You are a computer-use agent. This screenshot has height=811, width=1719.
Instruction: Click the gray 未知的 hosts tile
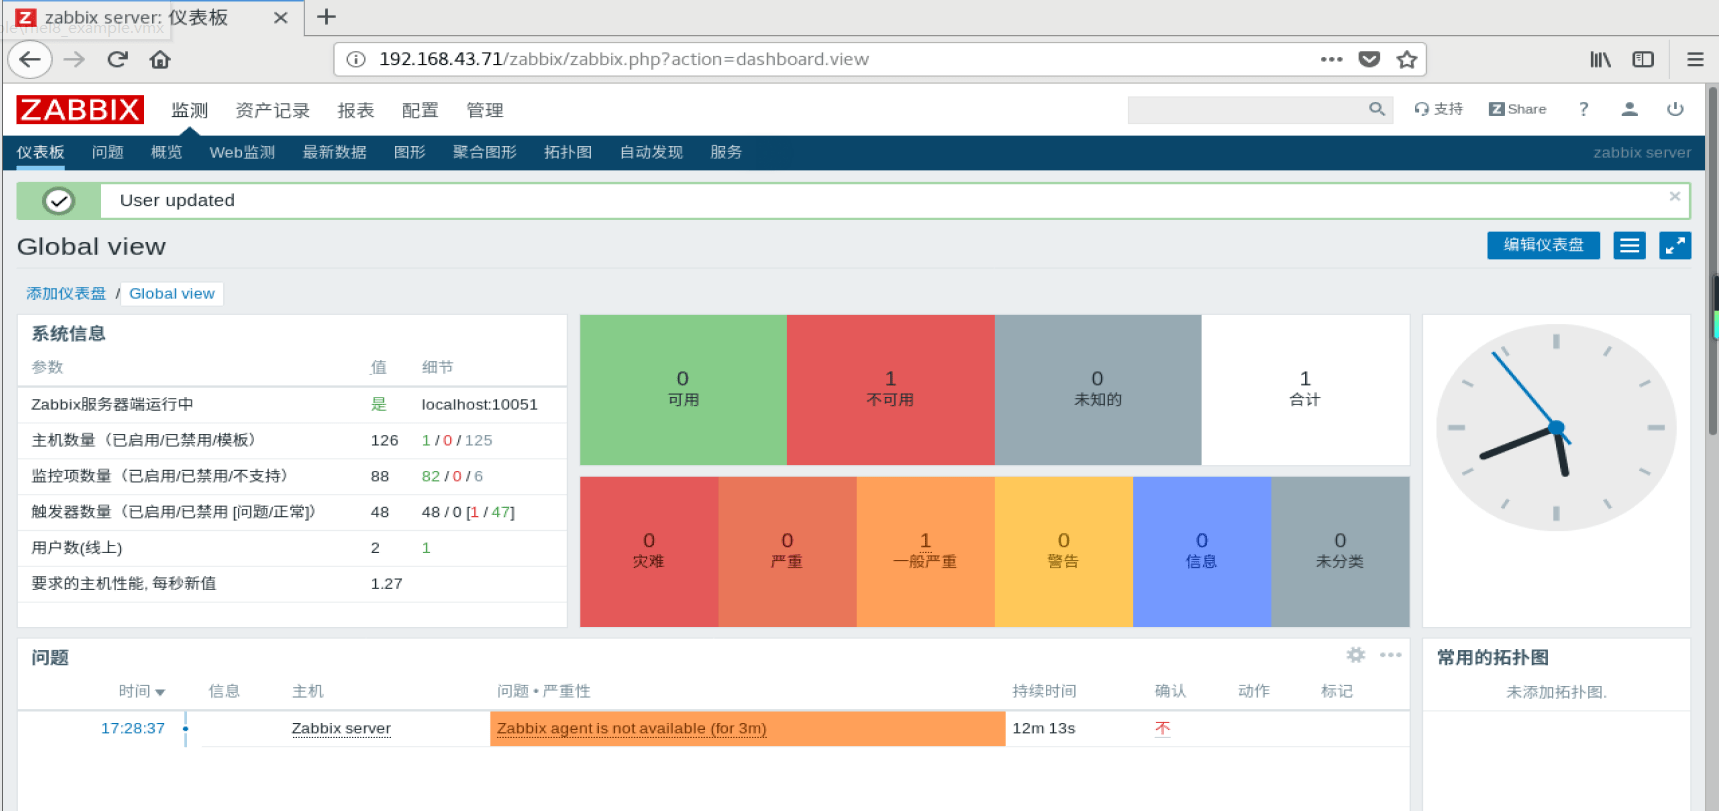pos(1098,390)
